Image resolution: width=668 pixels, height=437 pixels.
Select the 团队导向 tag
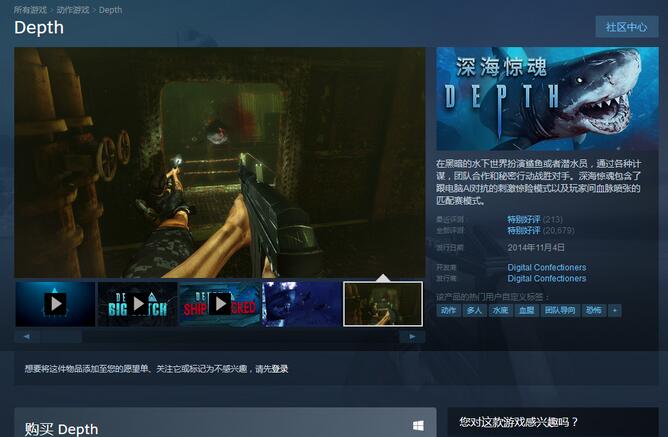[x=557, y=311]
